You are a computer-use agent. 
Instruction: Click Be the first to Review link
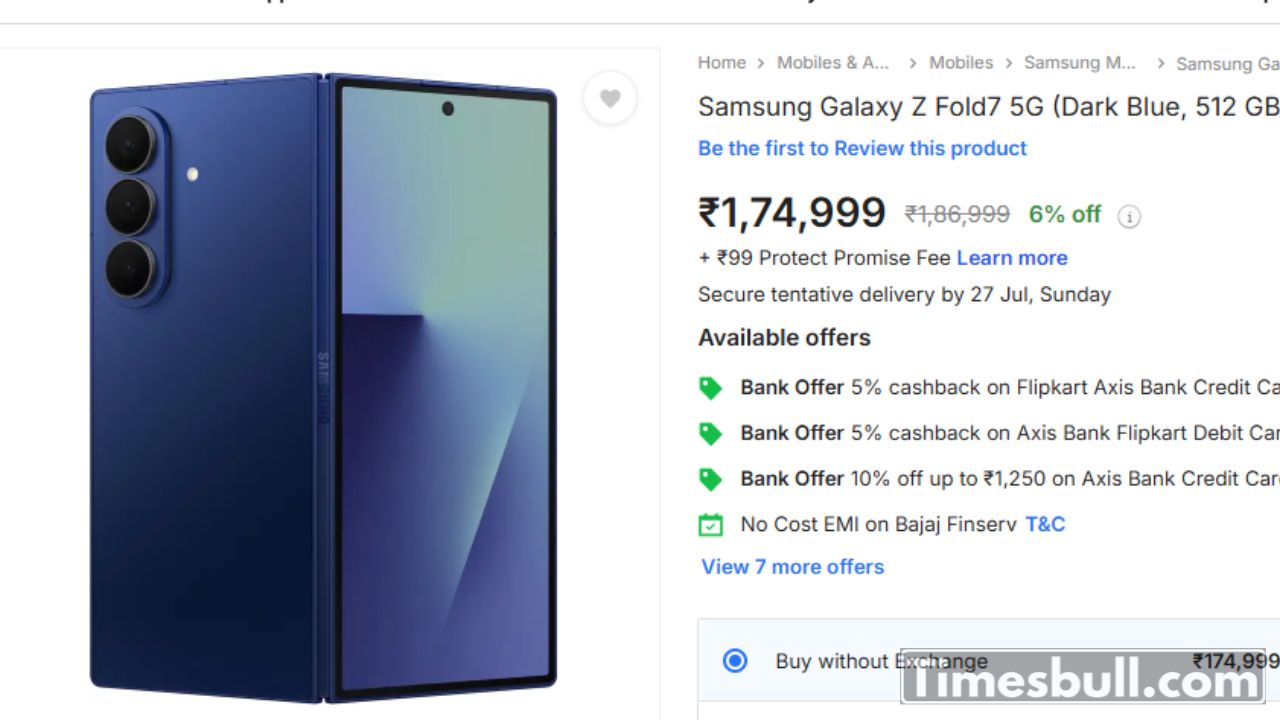(862, 148)
